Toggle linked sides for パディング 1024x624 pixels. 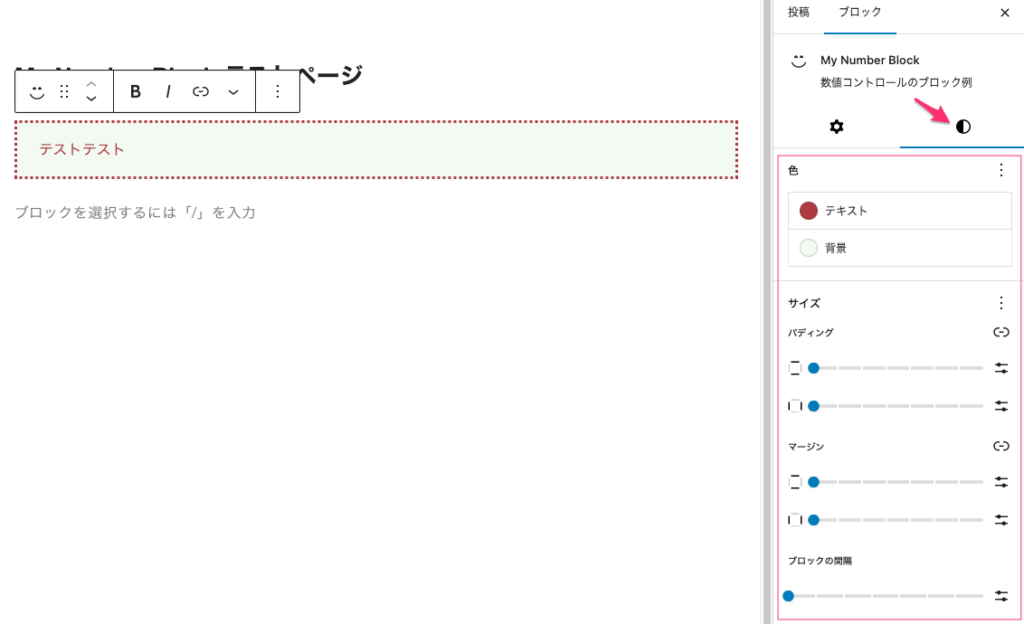click(x=1001, y=333)
